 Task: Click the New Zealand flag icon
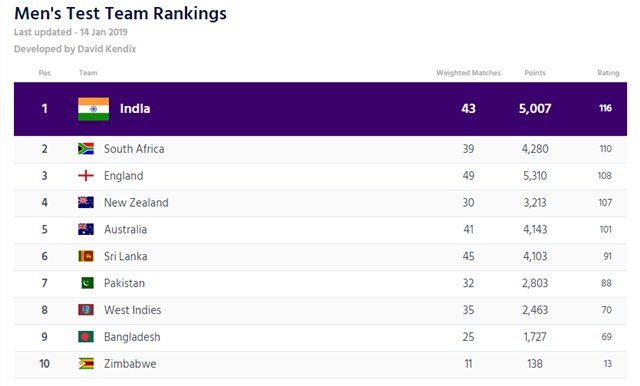click(x=86, y=202)
